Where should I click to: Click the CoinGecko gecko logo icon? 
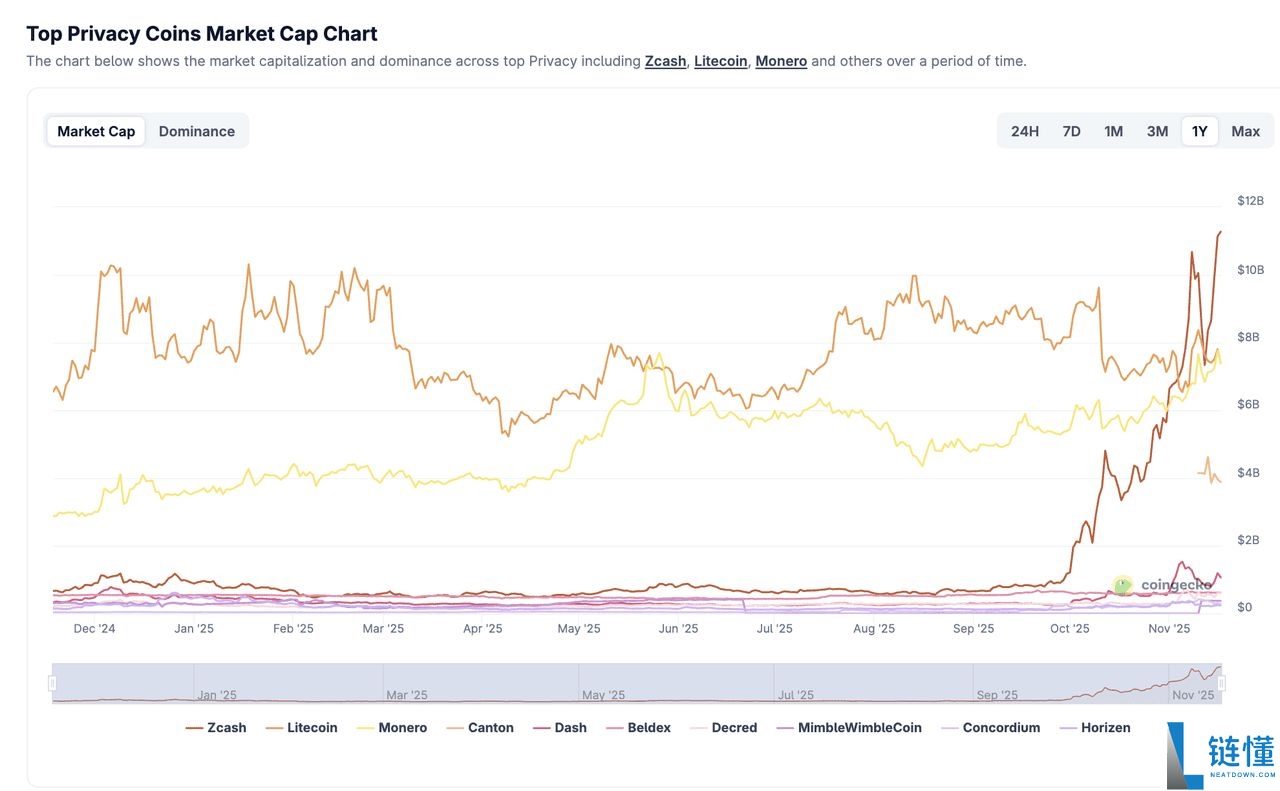(x=1122, y=584)
